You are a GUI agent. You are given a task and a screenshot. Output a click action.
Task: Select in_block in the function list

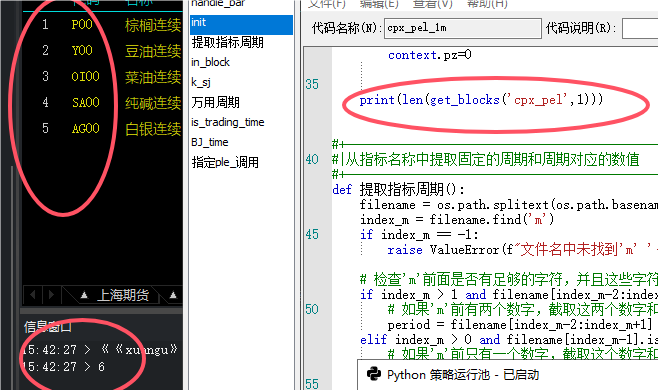point(210,62)
